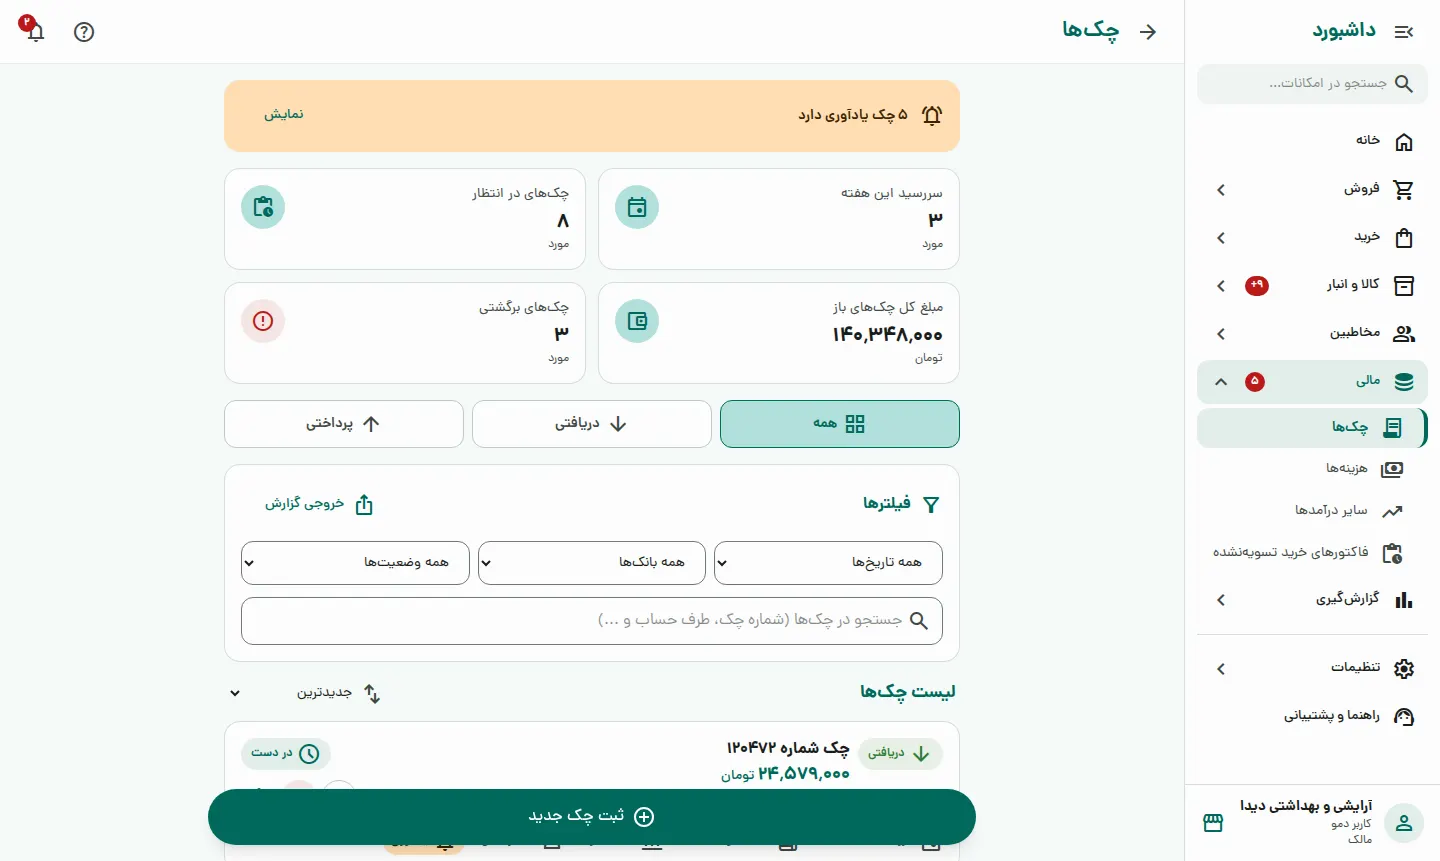Screen dimensions: 1440x861
Task: Collapse the مالی sidebar section
Action: 1312,382
